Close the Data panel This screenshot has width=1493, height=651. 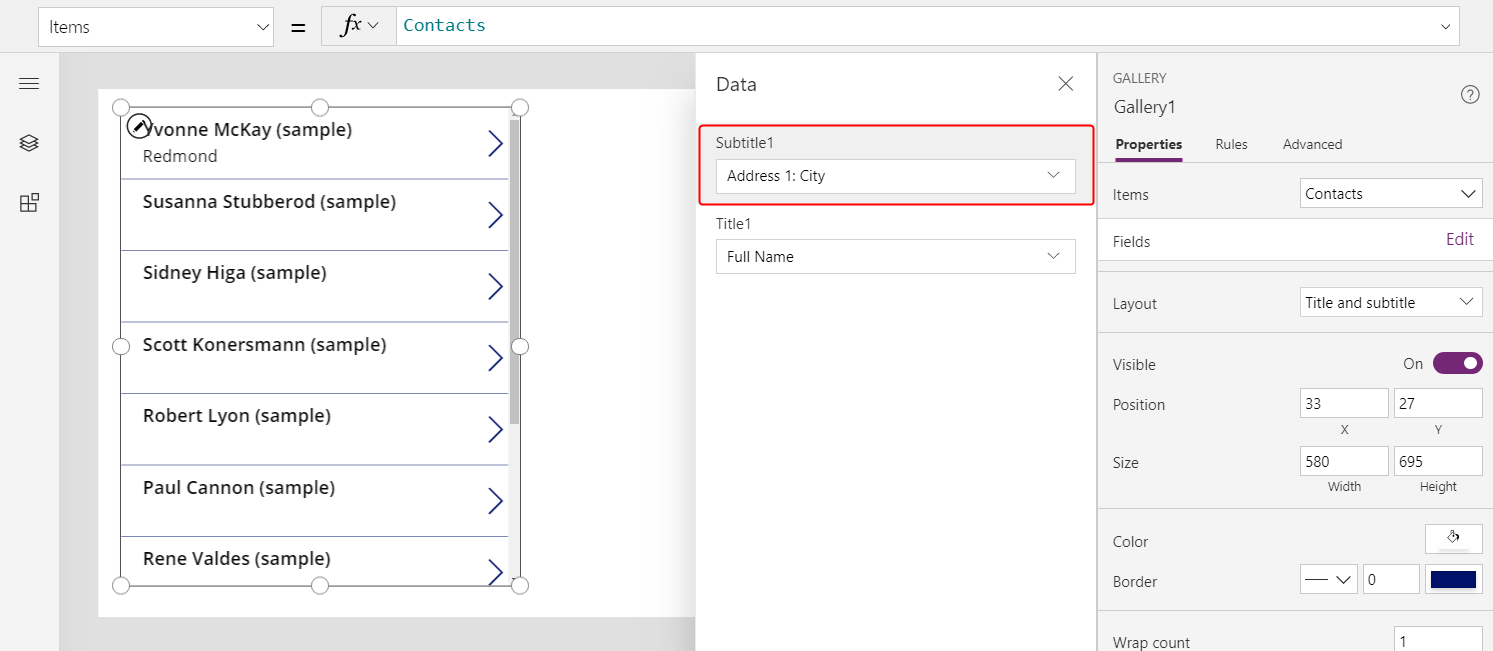coord(1066,84)
